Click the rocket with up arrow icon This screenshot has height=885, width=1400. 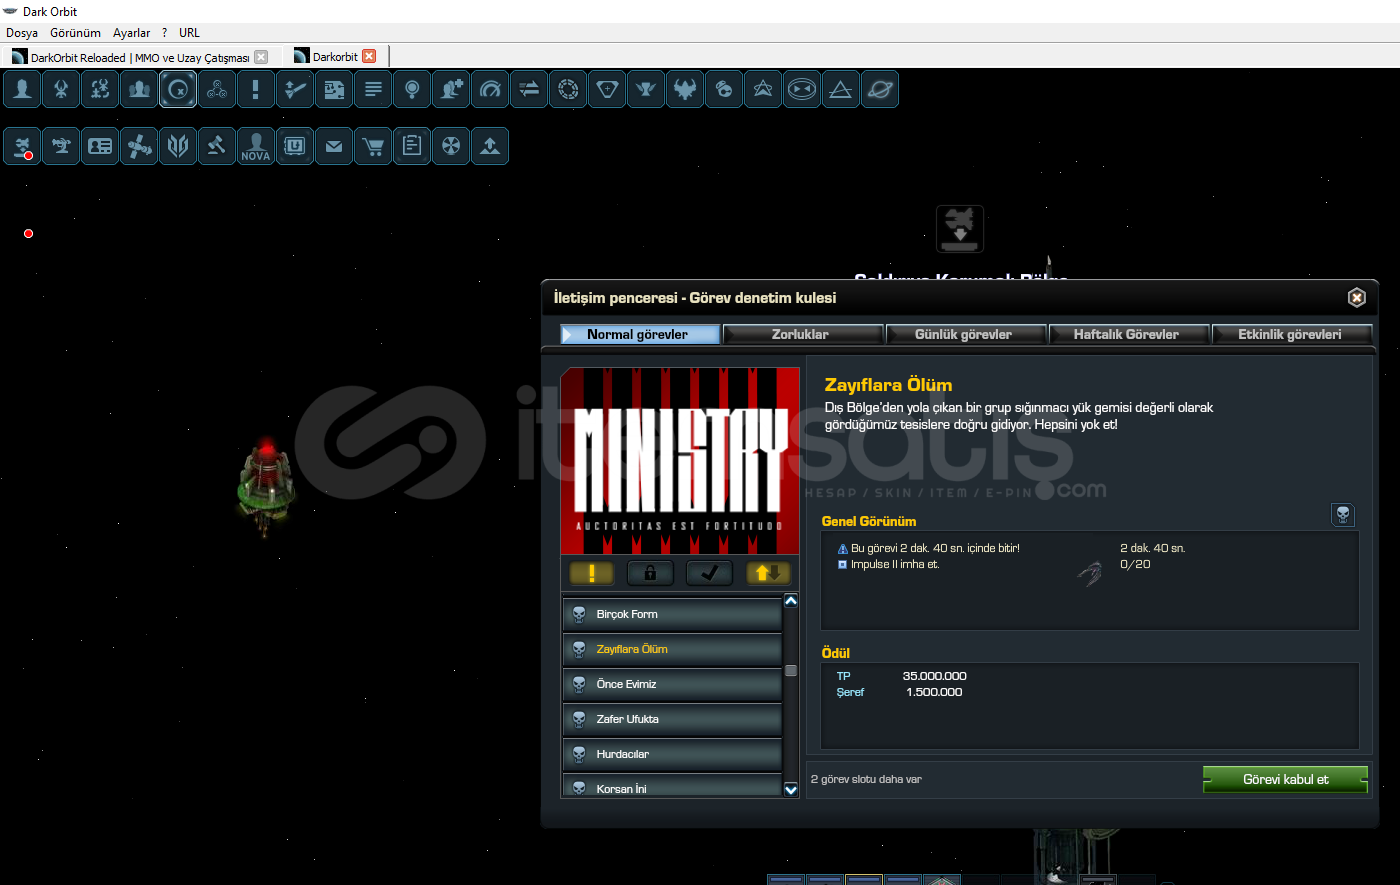click(x=295, y=89)
